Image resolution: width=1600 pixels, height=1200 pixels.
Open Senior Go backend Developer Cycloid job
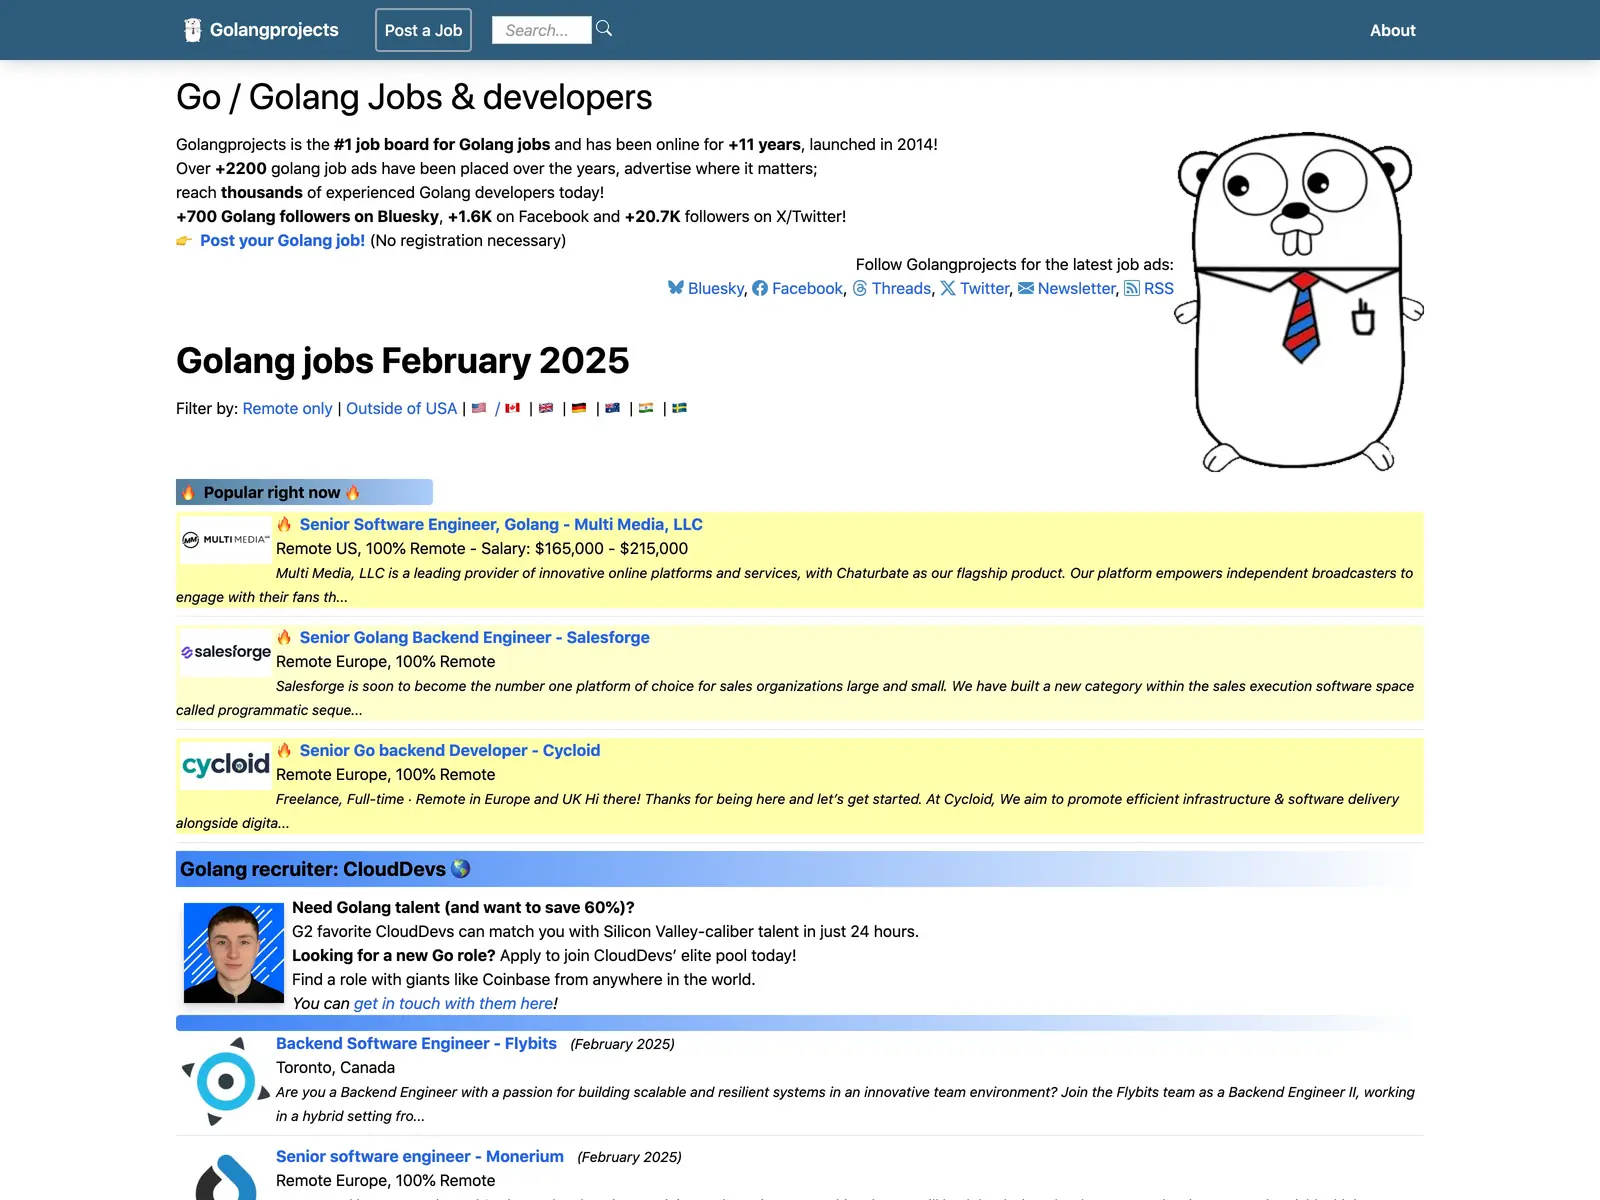tap(450, 750)
